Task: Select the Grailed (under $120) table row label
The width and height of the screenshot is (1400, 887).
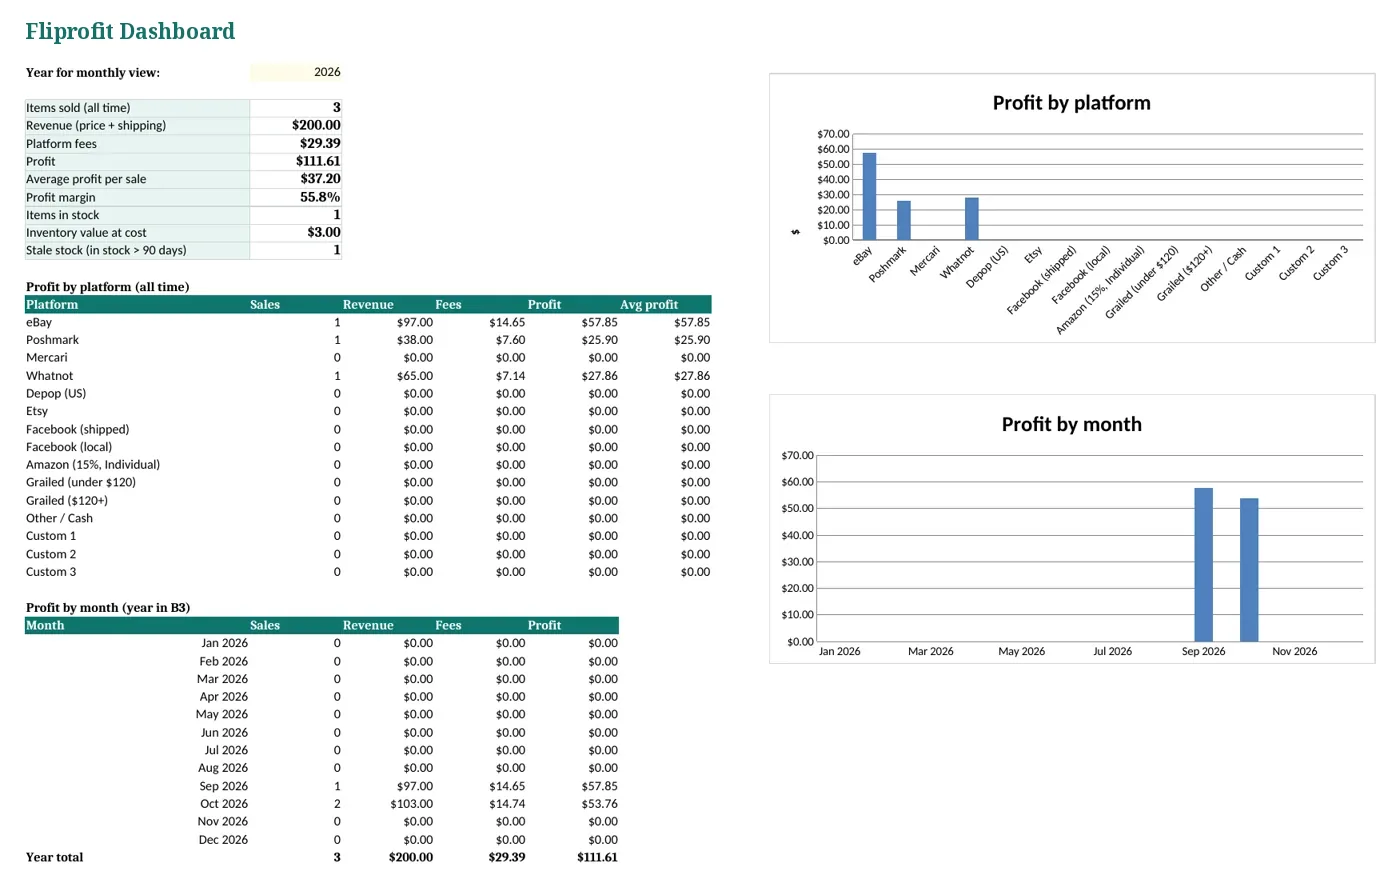Action: (81, 482)
